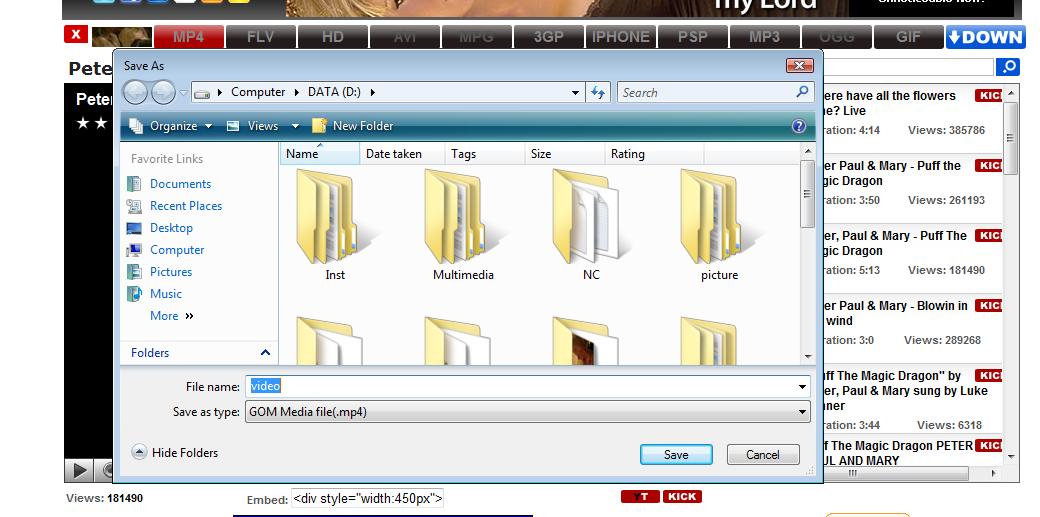This screenshot has height=517, width=1040.
Task: Click the Embed code text field
Action: [x=367, y=498]
